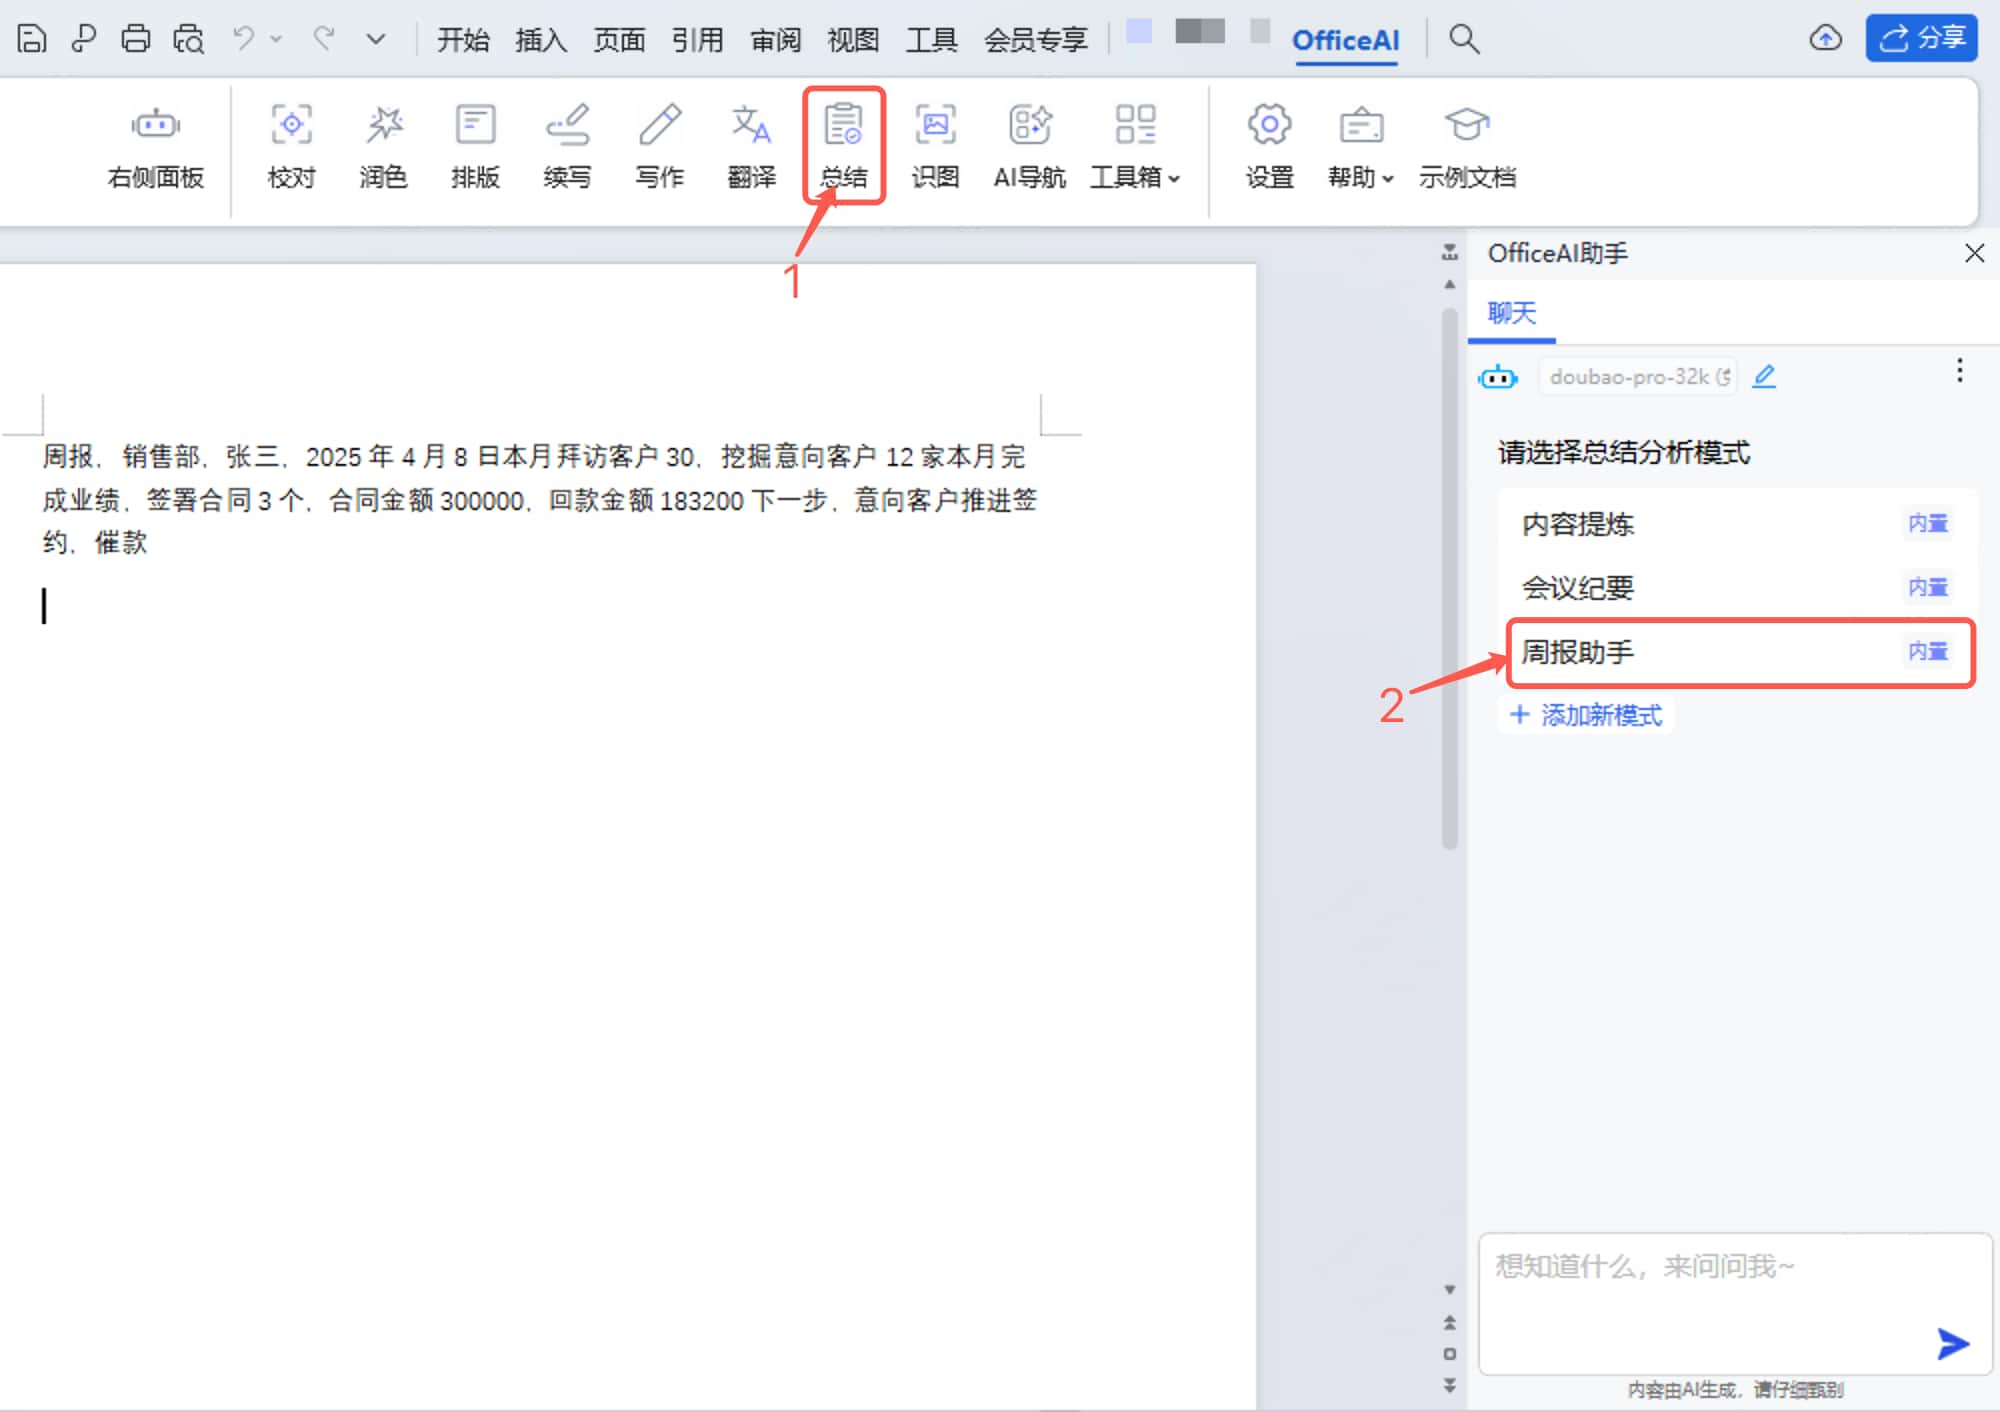Toggle the 右侧面板 right panel

[x=155, y=148]
